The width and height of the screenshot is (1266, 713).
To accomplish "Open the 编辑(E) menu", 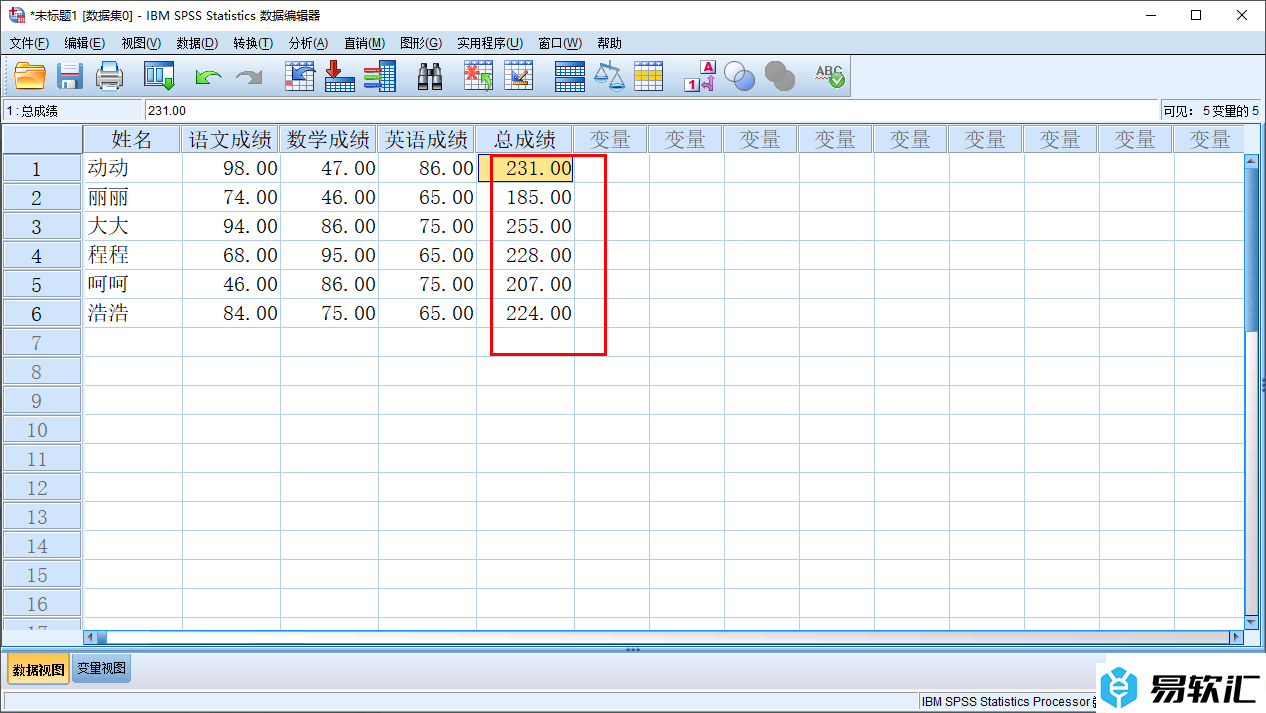I will [84, 43].
